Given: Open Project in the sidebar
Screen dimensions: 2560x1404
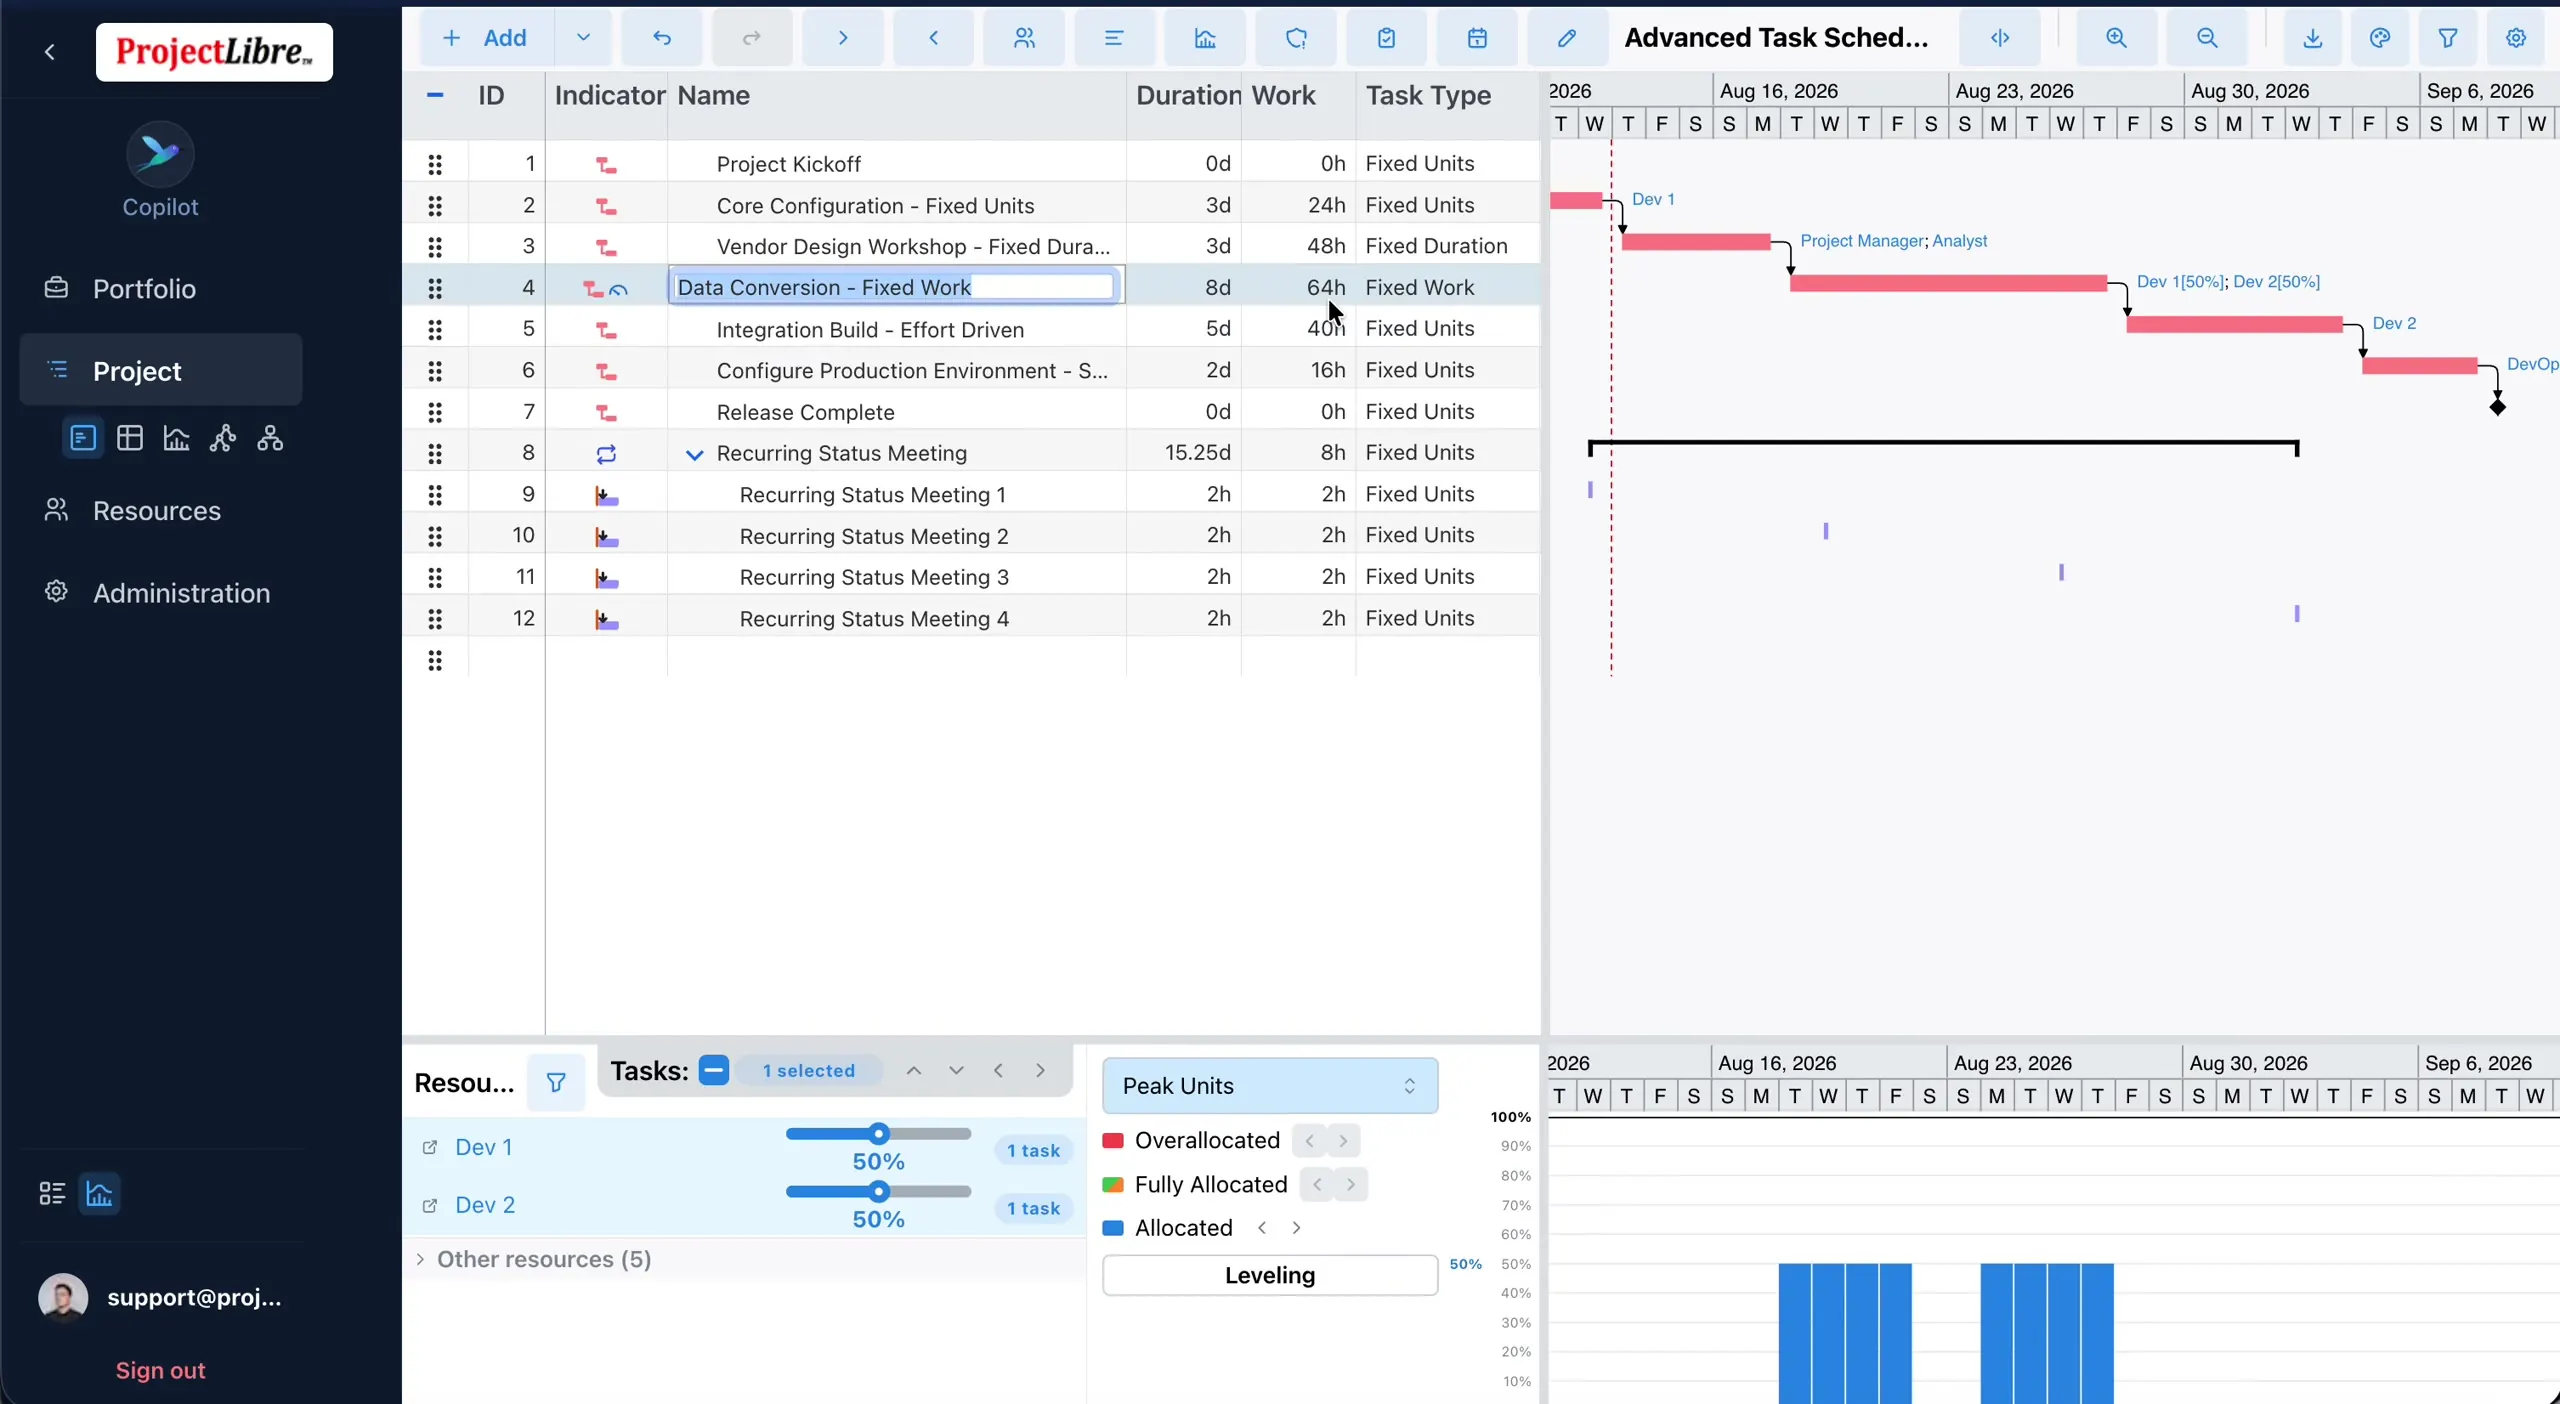Looking at the screenshot, I should 160,370.
